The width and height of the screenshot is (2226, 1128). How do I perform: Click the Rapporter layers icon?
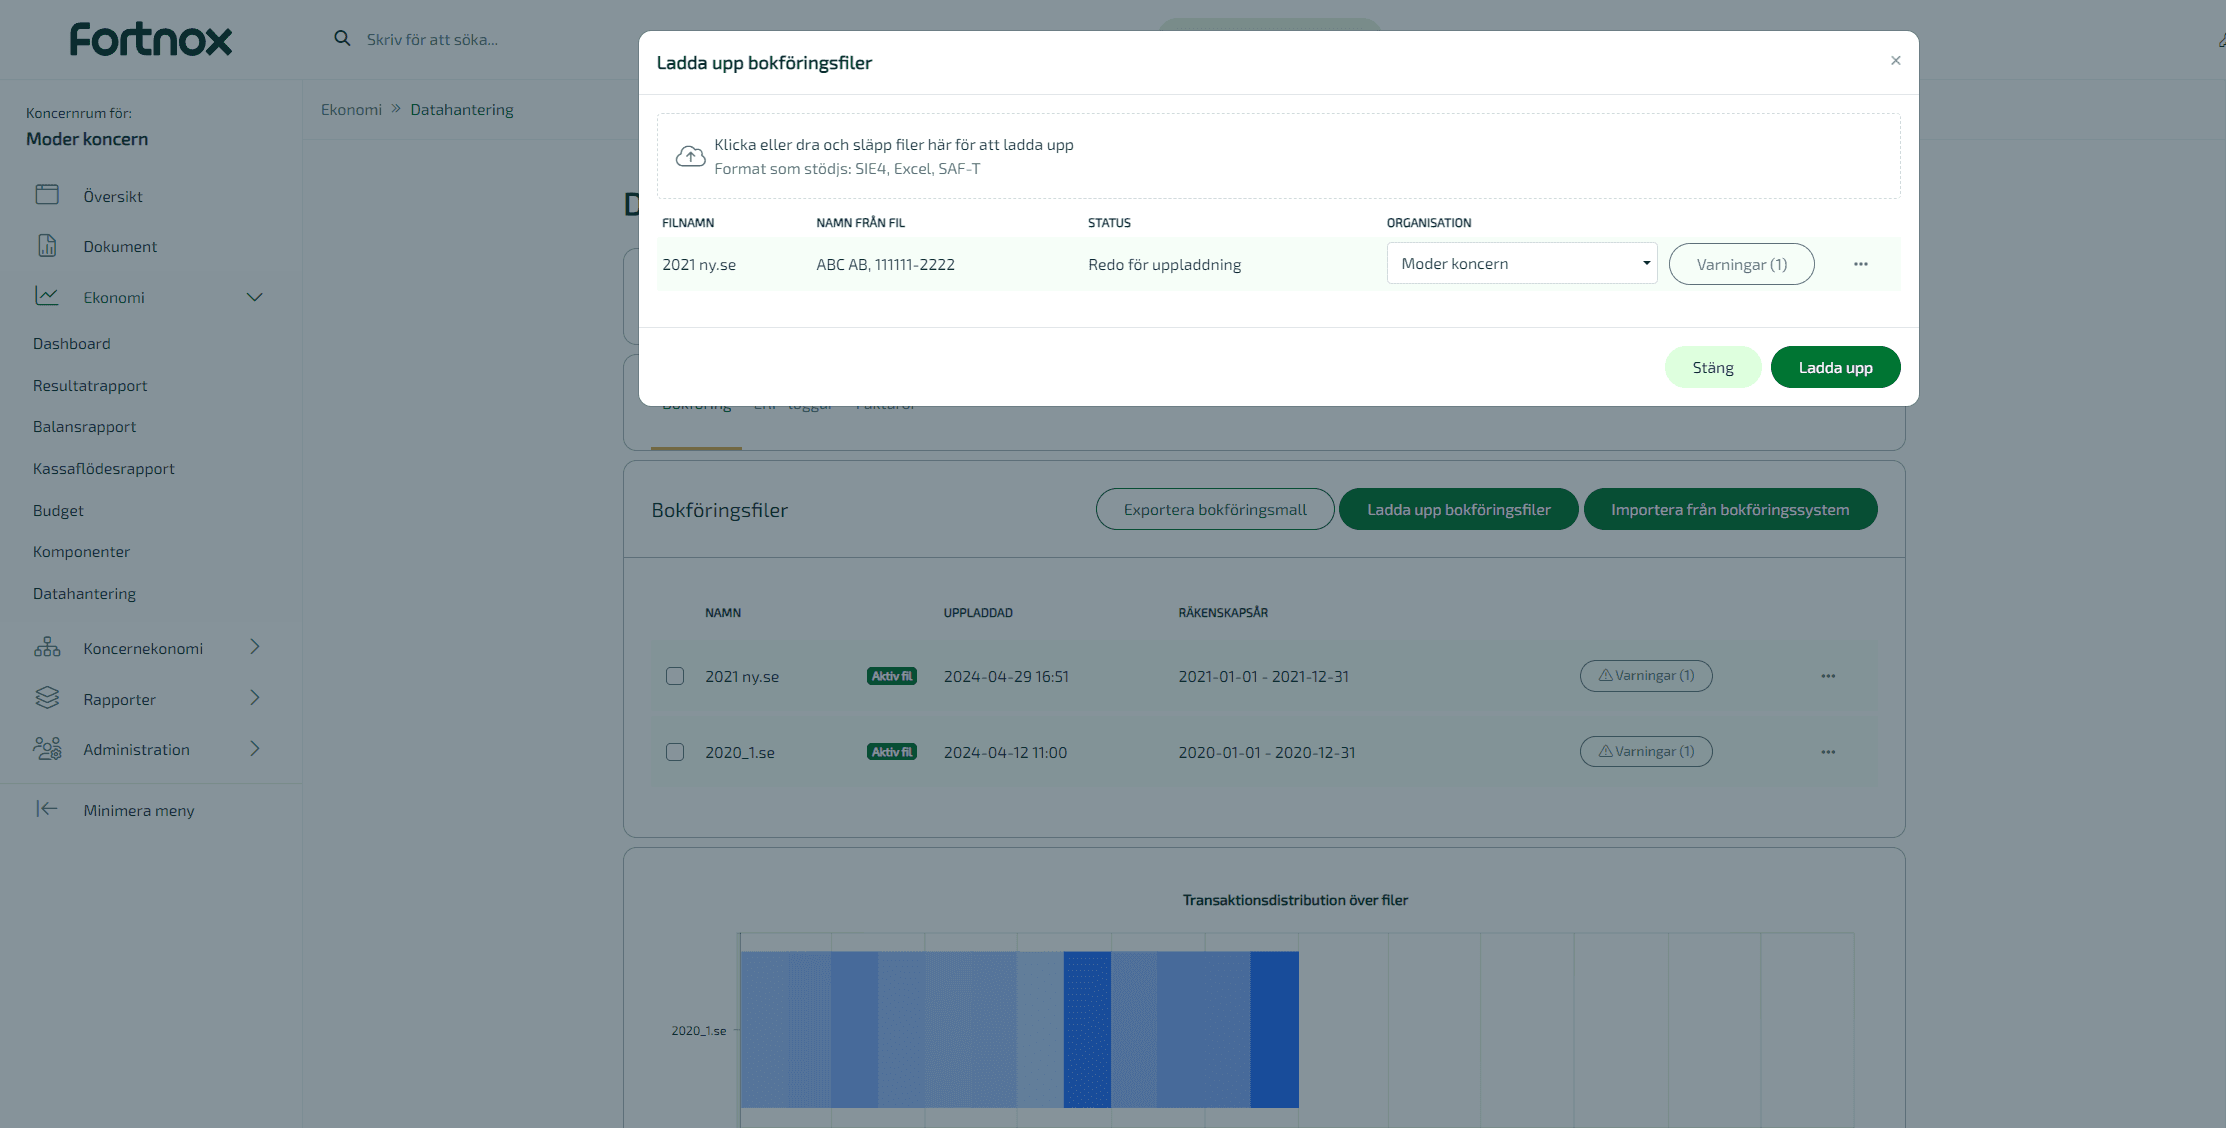(47, 698)
